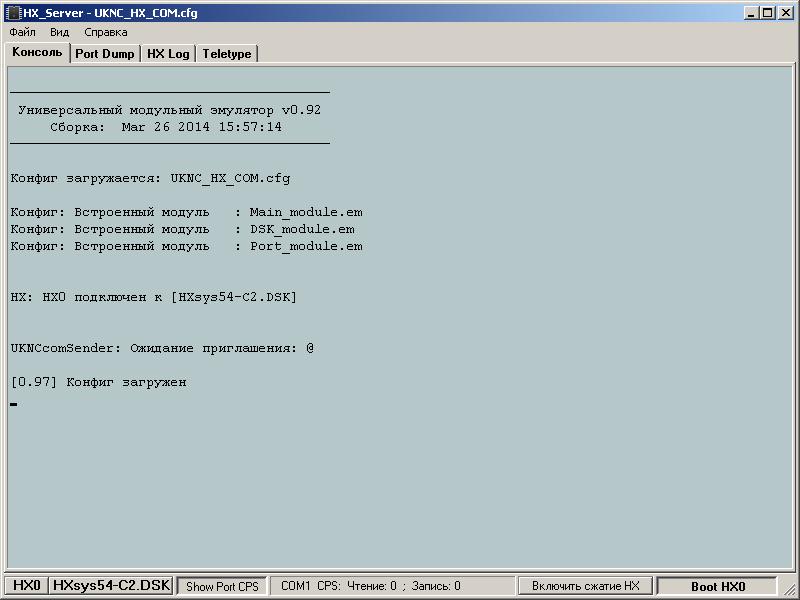Select the Teletype tab
Image resolution: width=800 pixels, height=600 pixels.
(227, 54)
